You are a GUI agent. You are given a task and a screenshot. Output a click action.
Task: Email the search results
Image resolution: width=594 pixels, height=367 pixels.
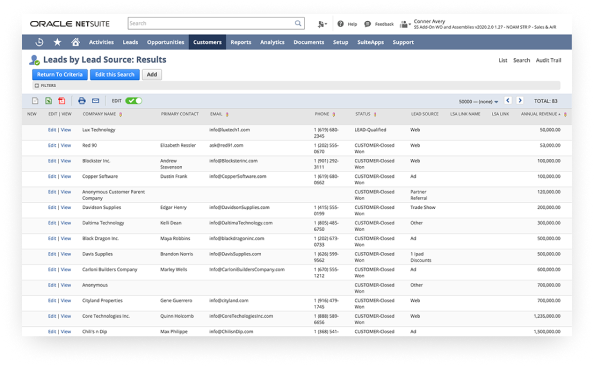coord(95,100)
